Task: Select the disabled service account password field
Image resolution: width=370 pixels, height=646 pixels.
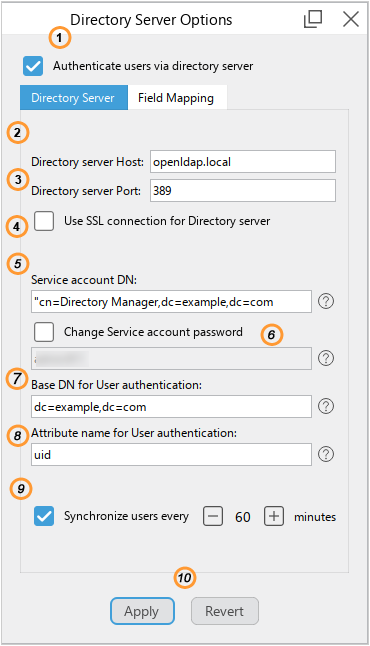Action: 171,358
